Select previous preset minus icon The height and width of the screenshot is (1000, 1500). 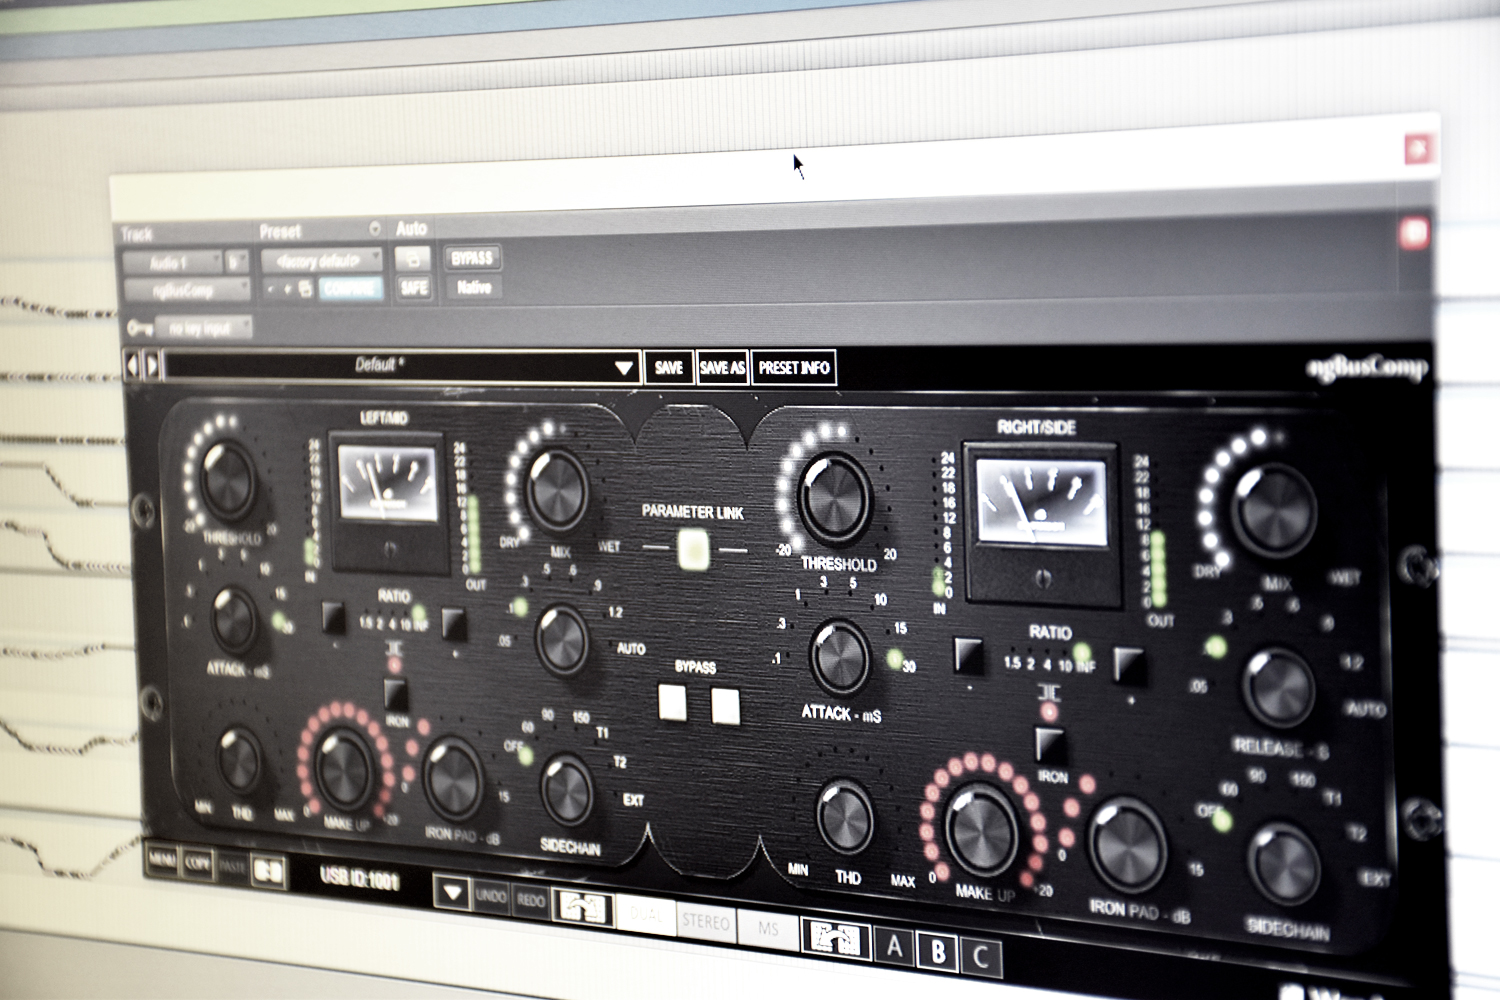270,289
